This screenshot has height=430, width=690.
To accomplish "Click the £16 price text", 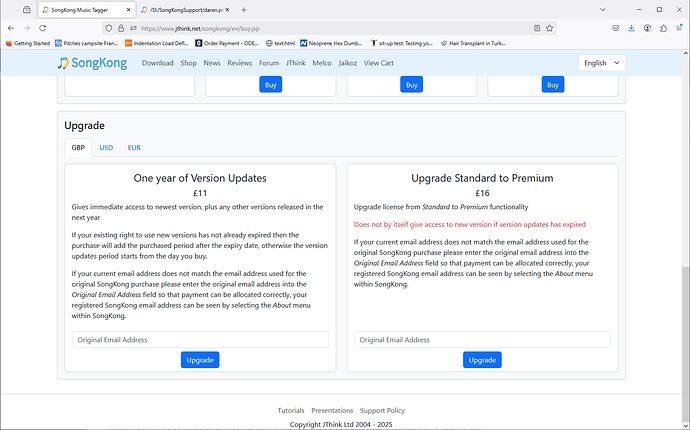I will pyautogui.click(x=482, y=193).
